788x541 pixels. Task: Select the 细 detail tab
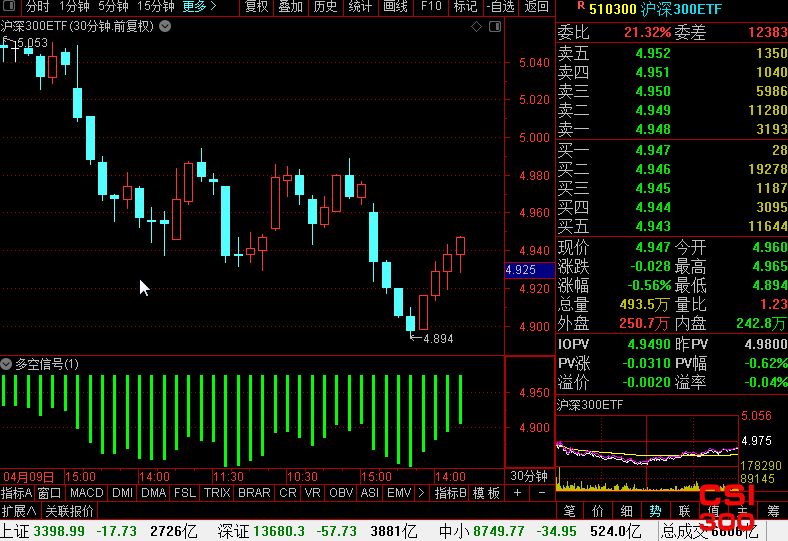627,511
